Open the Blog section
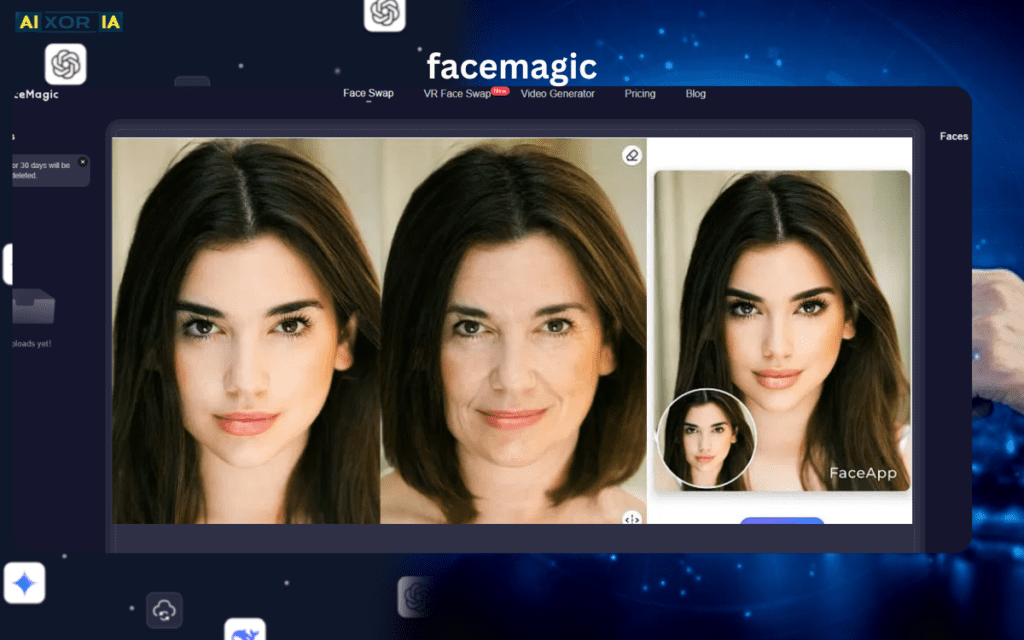 (695, 93)
